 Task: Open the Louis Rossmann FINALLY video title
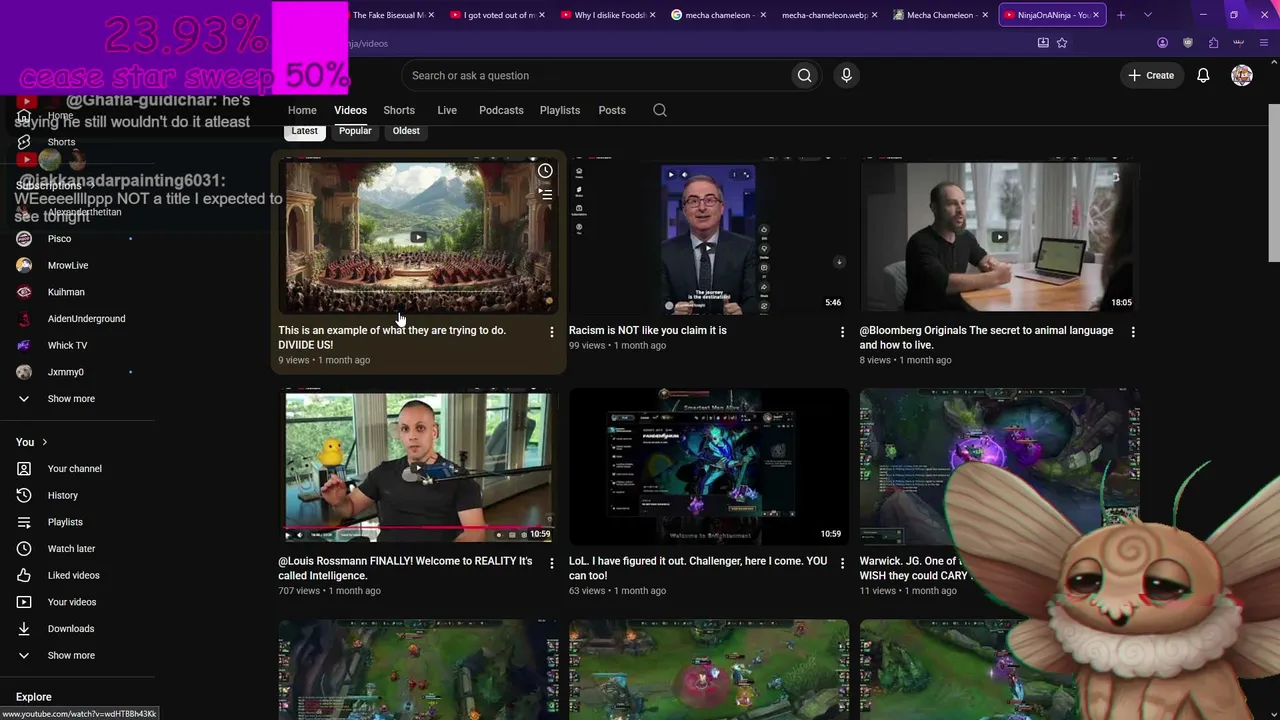[405, 568]
